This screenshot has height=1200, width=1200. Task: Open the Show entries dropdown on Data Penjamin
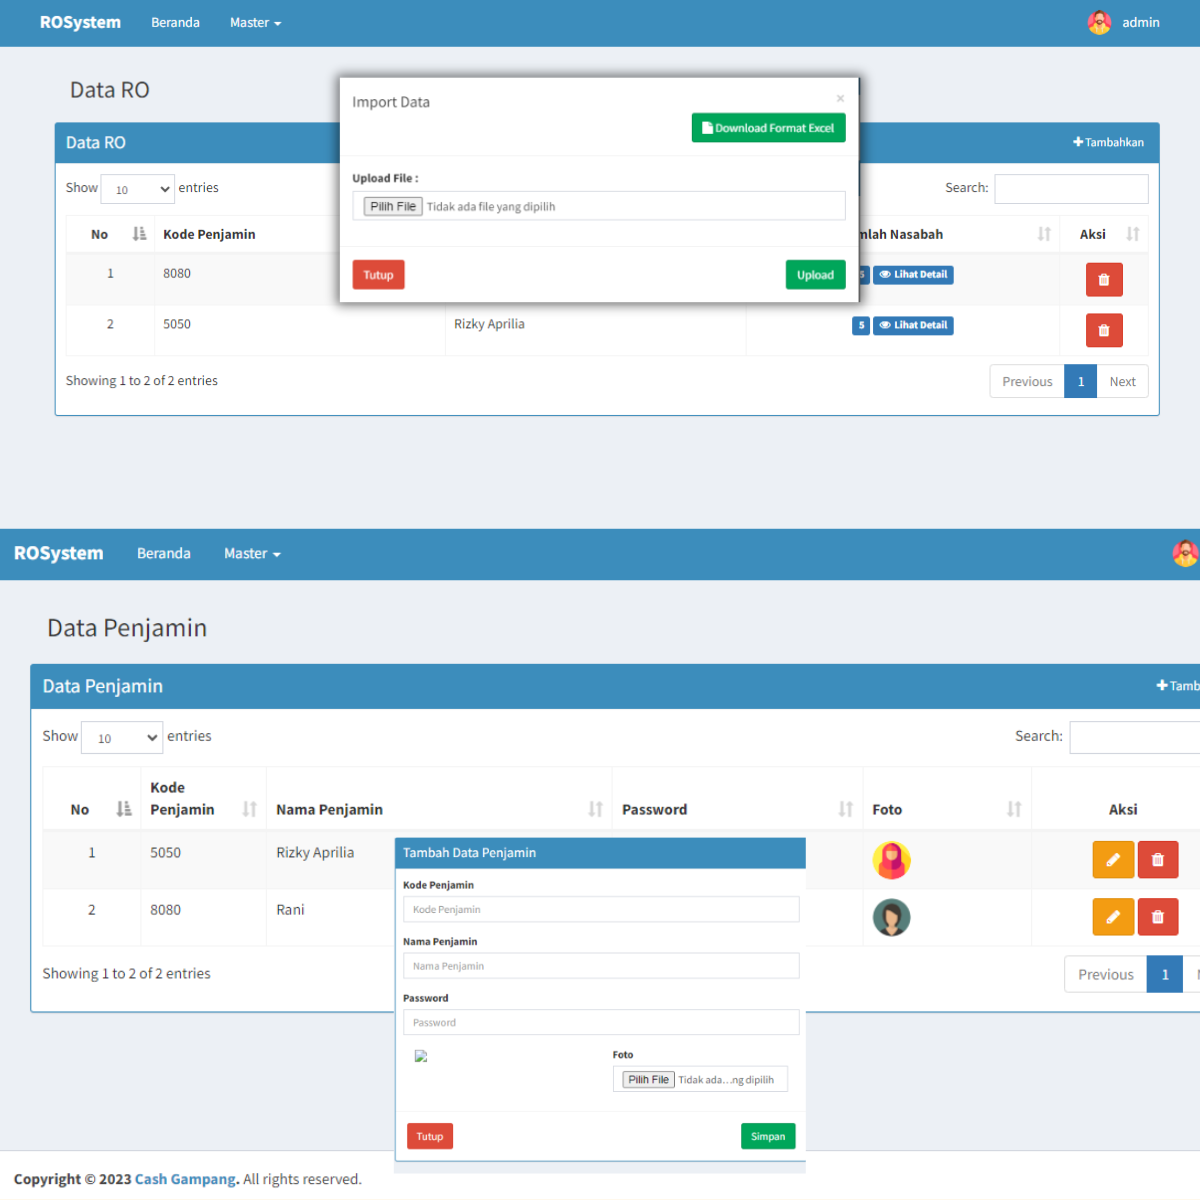pyautogui.click(x=121, y=738)
